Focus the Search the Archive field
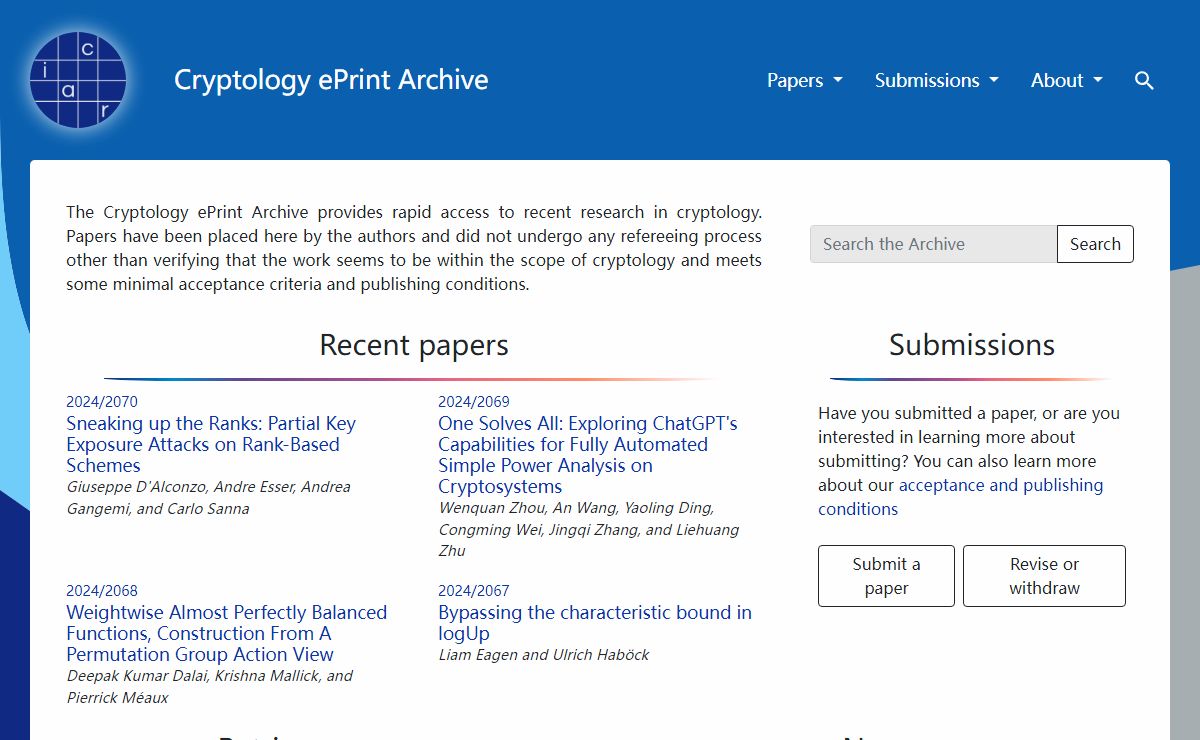The image size is (1200, 740). [932, 244]
